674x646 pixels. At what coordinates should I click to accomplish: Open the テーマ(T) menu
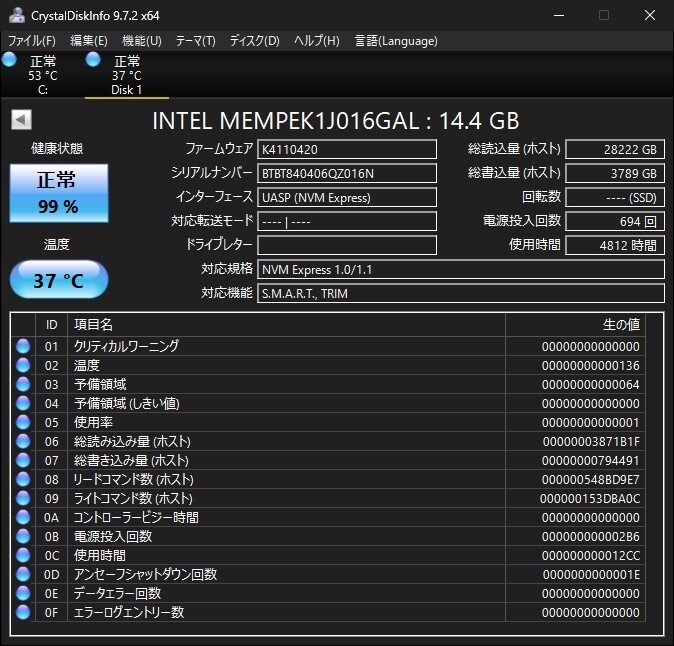point(195,41)
